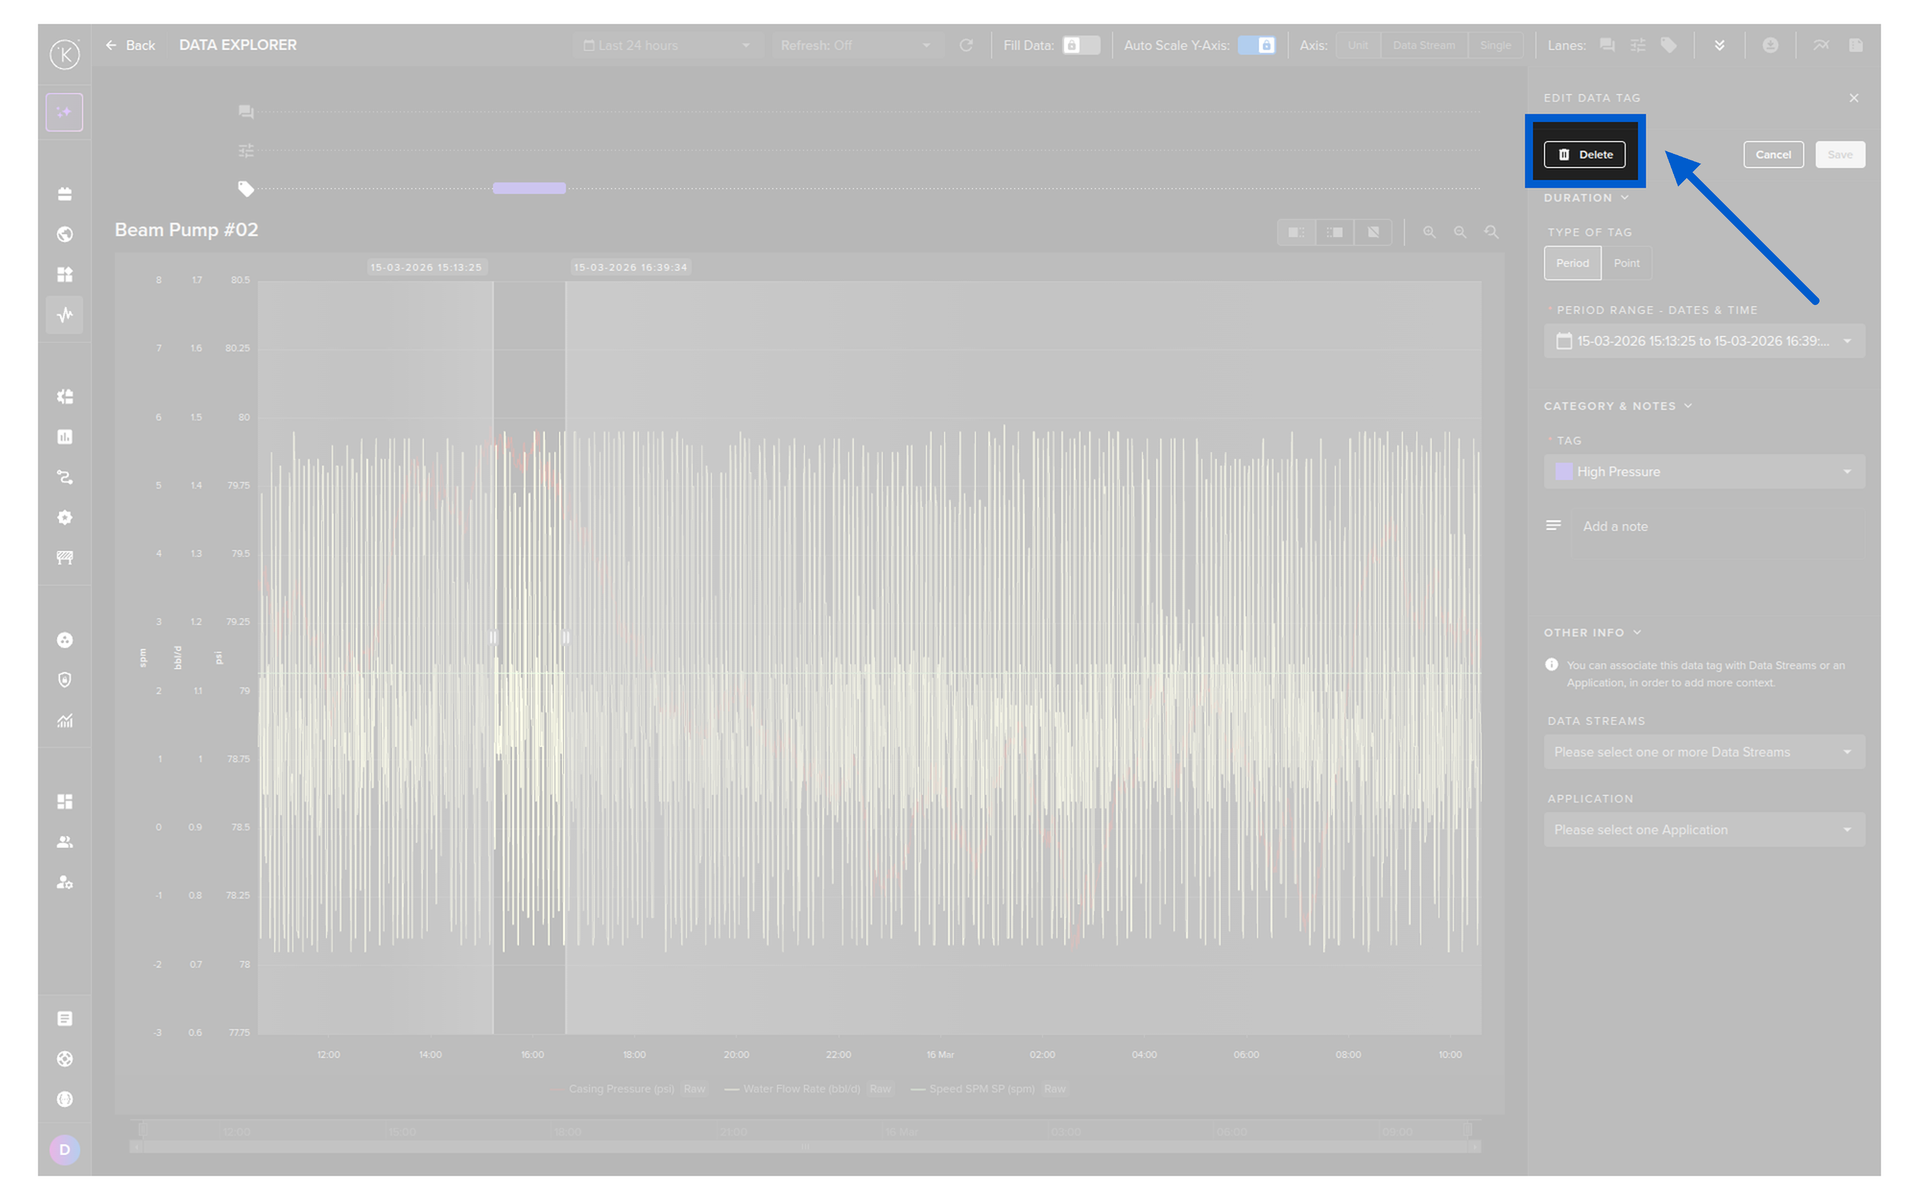This screenshot has height=1200, width=1920.
Task: Open the Data Streams selection dropdown
Action: click(x=1703, y=753)
